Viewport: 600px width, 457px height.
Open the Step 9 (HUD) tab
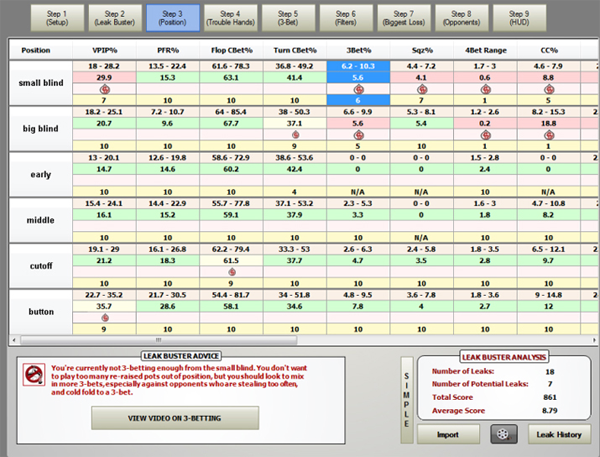pyautogui.click(x=519, y=18)
